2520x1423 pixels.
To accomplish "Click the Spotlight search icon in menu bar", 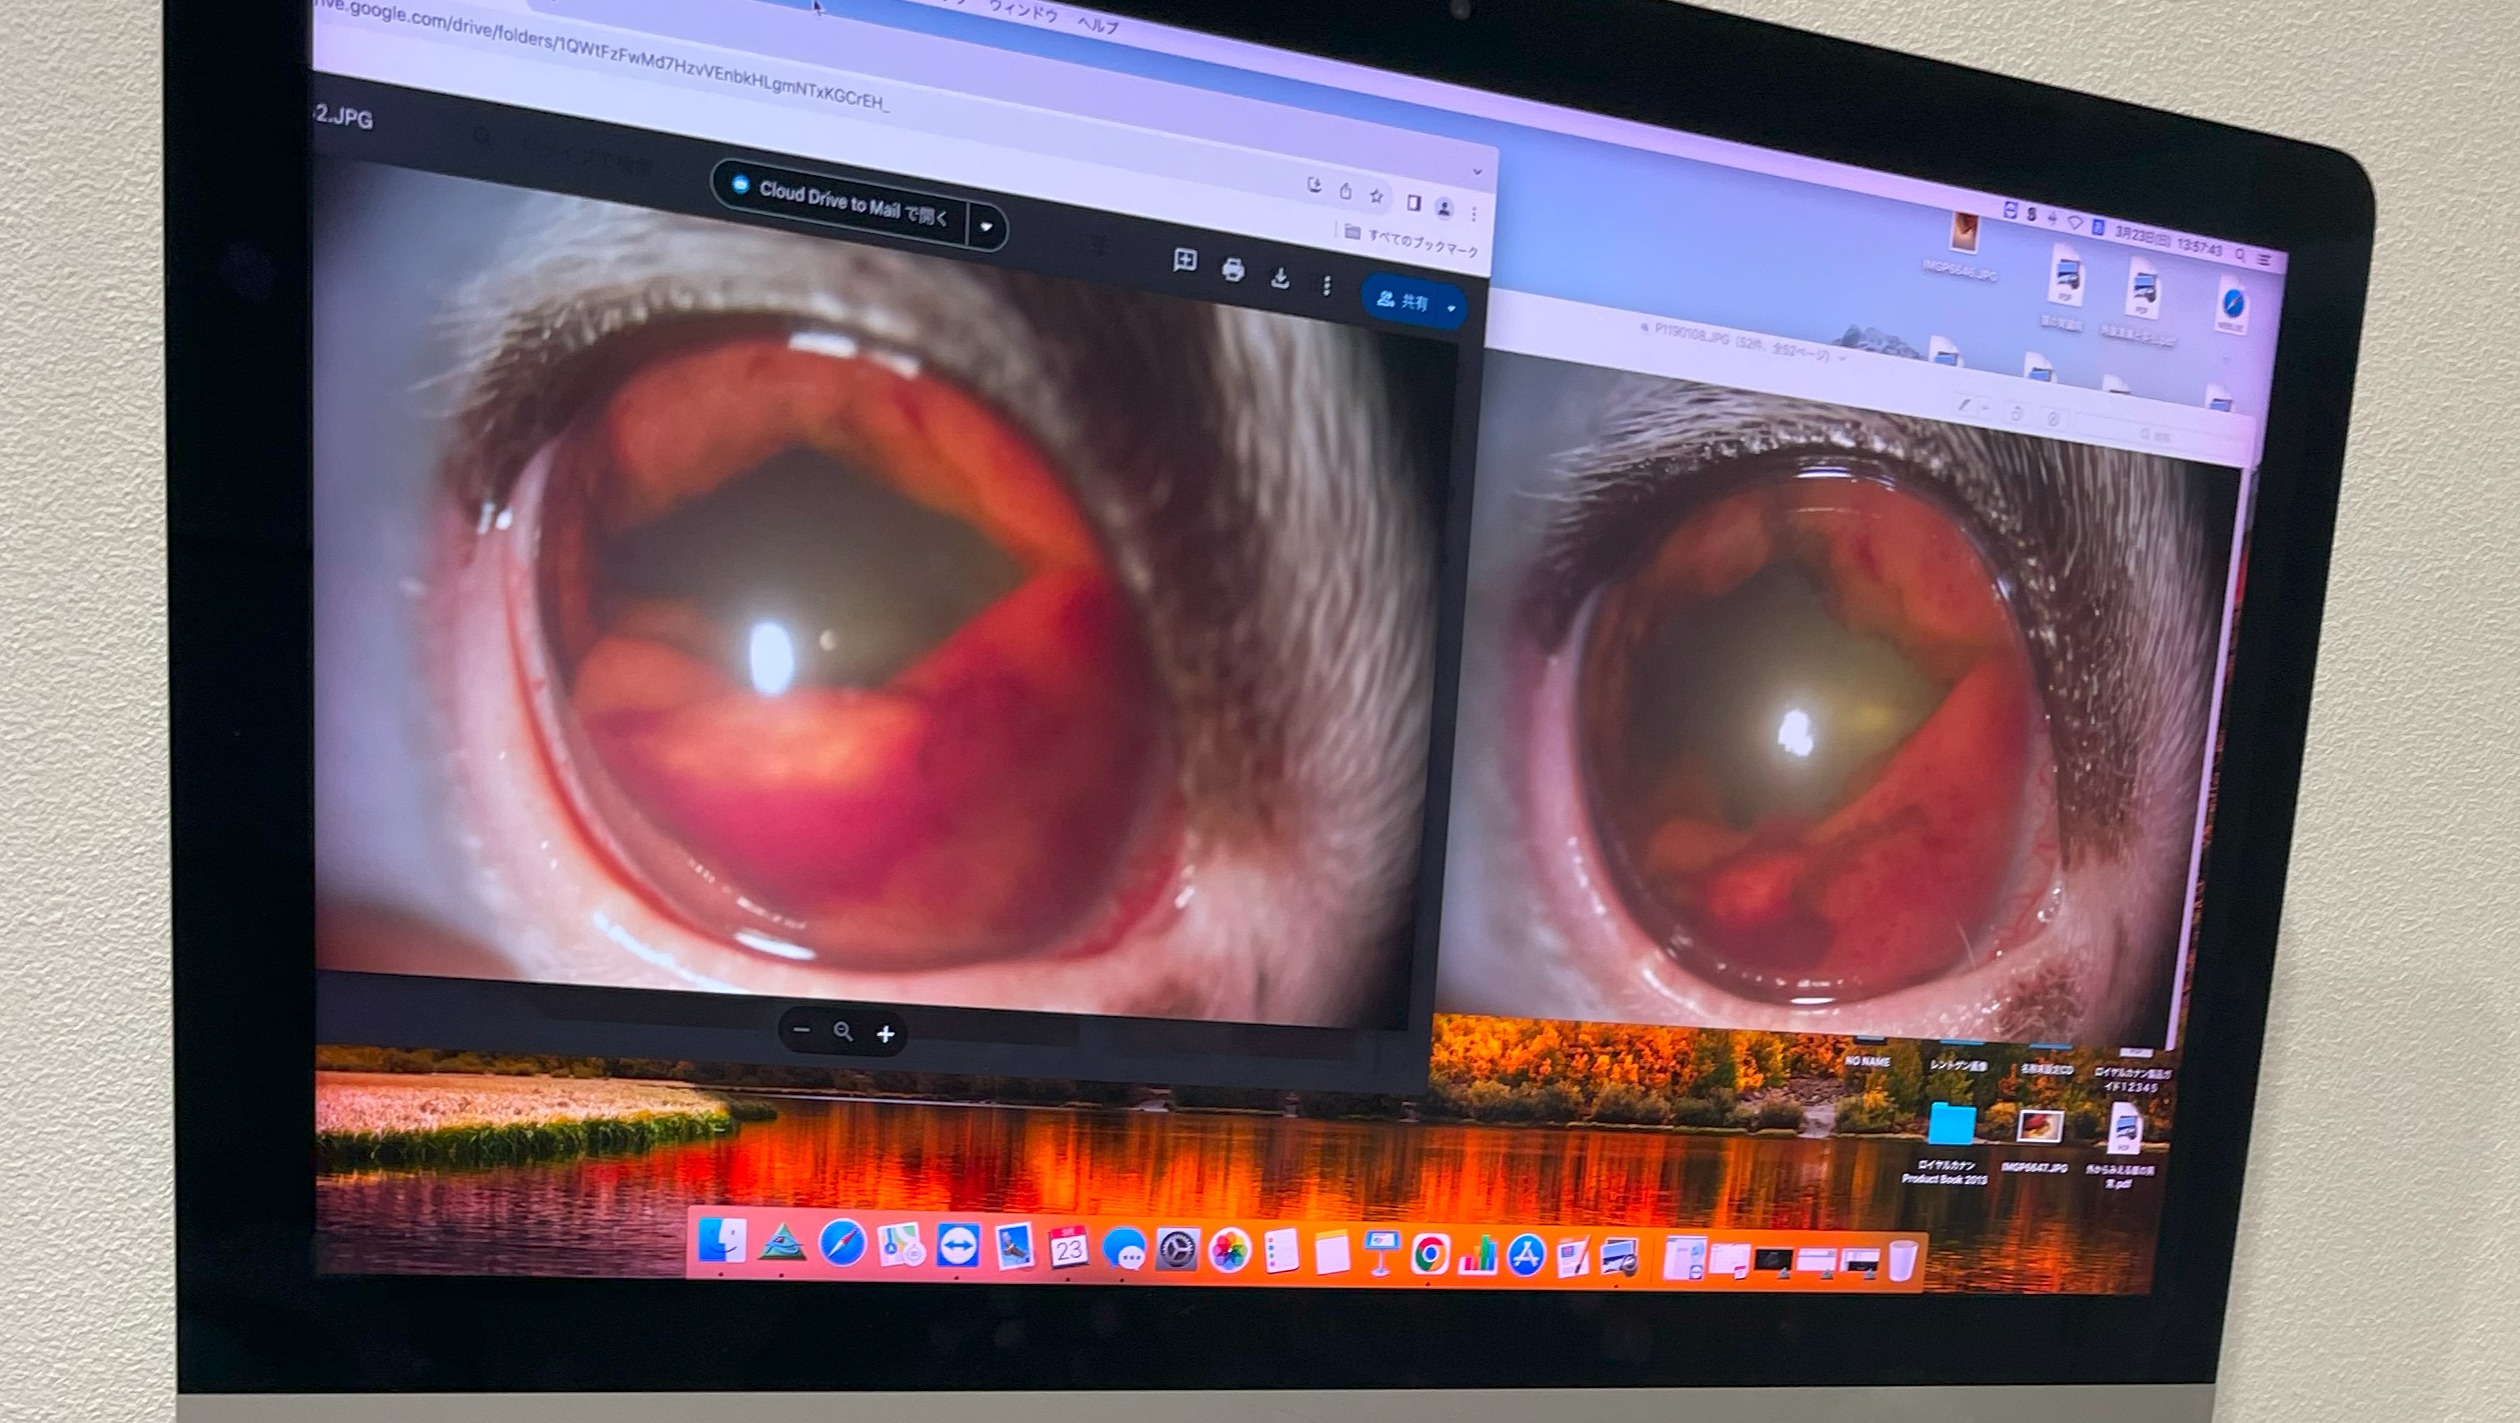I will 2240,256.
